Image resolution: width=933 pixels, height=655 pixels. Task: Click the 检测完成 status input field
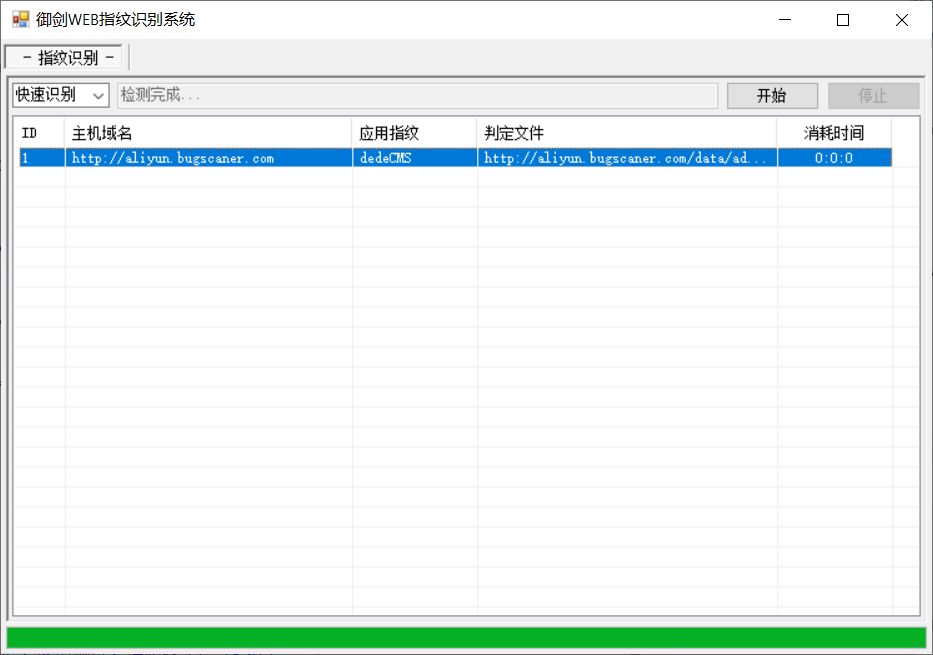click(417, 95)
